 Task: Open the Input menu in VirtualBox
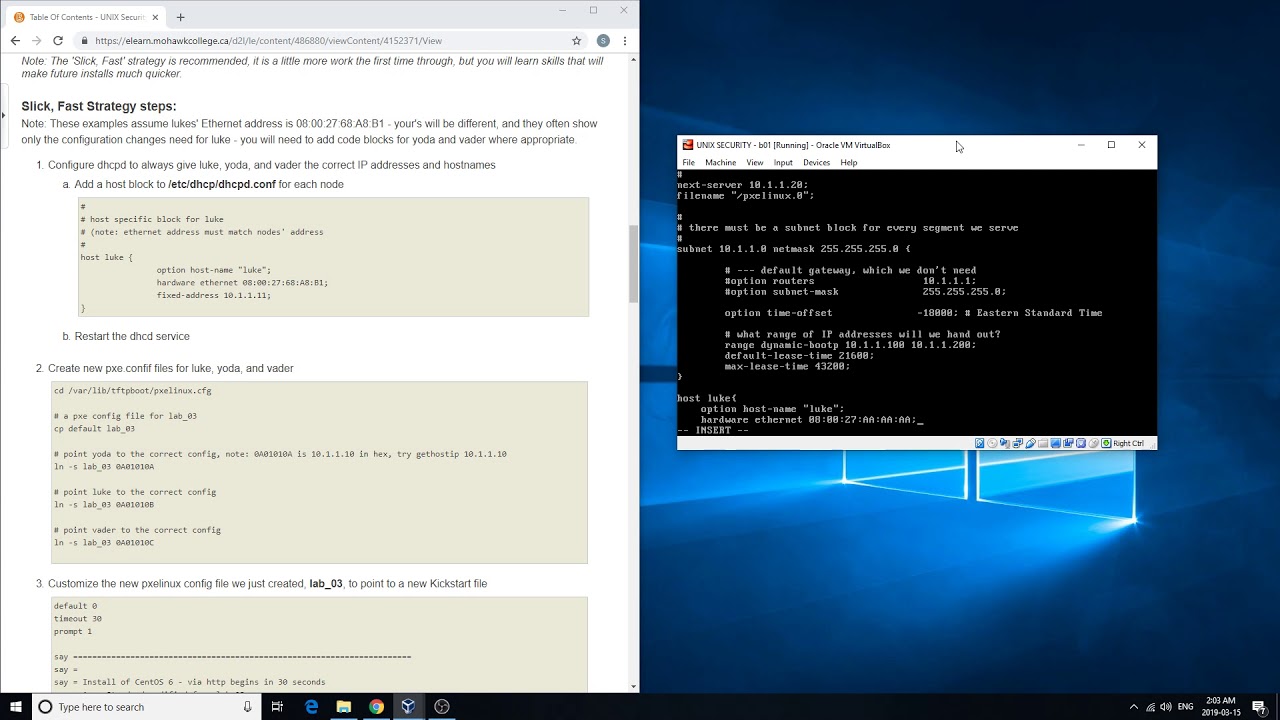click(783, 162)
